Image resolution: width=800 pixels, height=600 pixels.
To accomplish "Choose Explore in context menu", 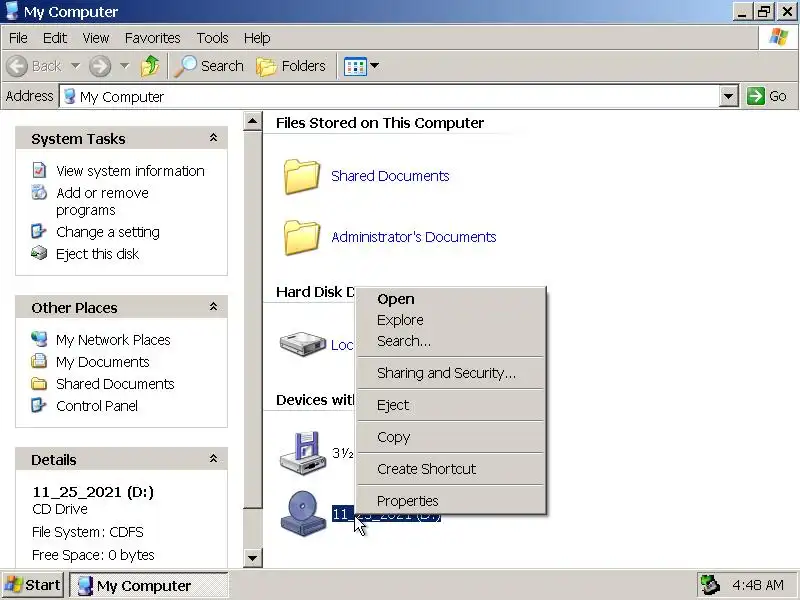I will [x=452, y=320].
